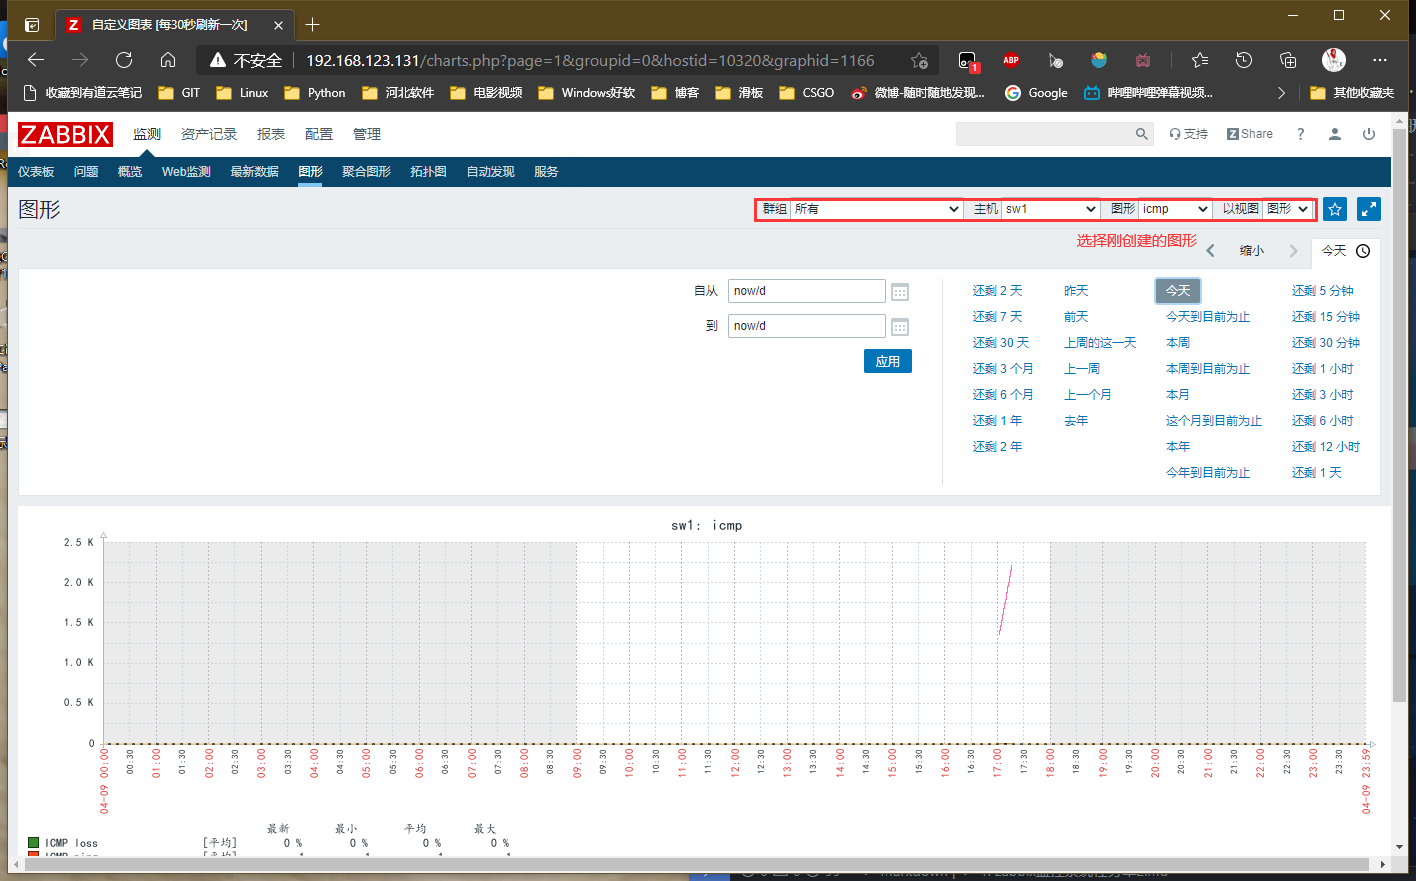
Task: Switch to 最新数据 submenu
Action: [254, 172]
